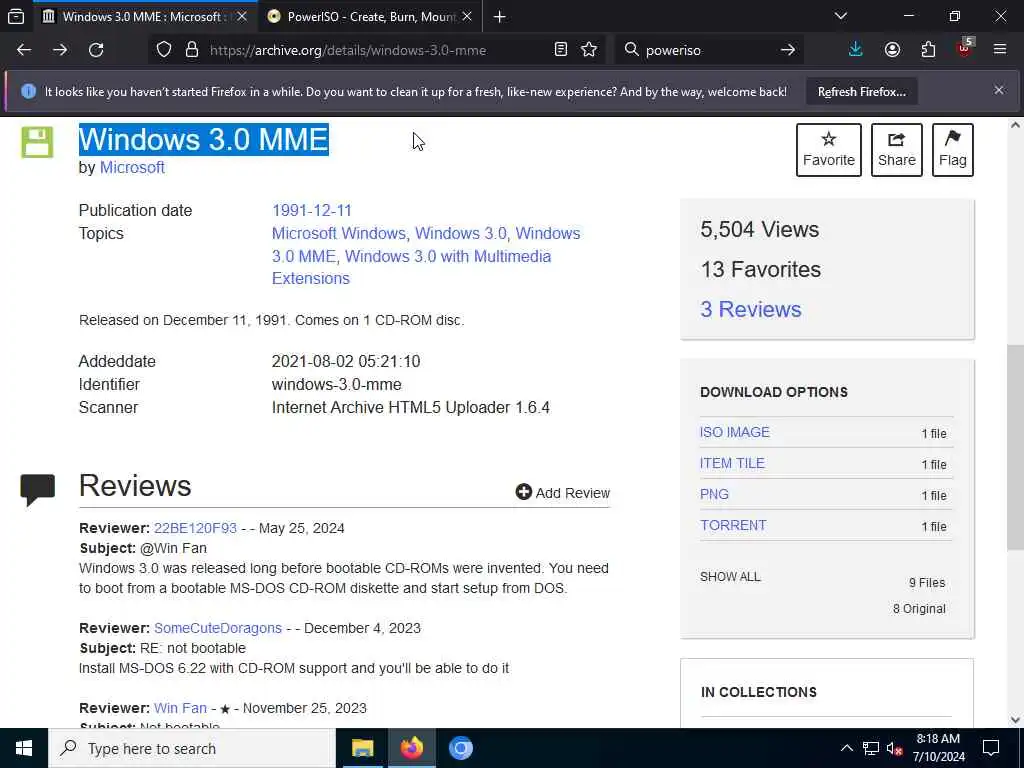Favorite this archive item

(828, 150)
